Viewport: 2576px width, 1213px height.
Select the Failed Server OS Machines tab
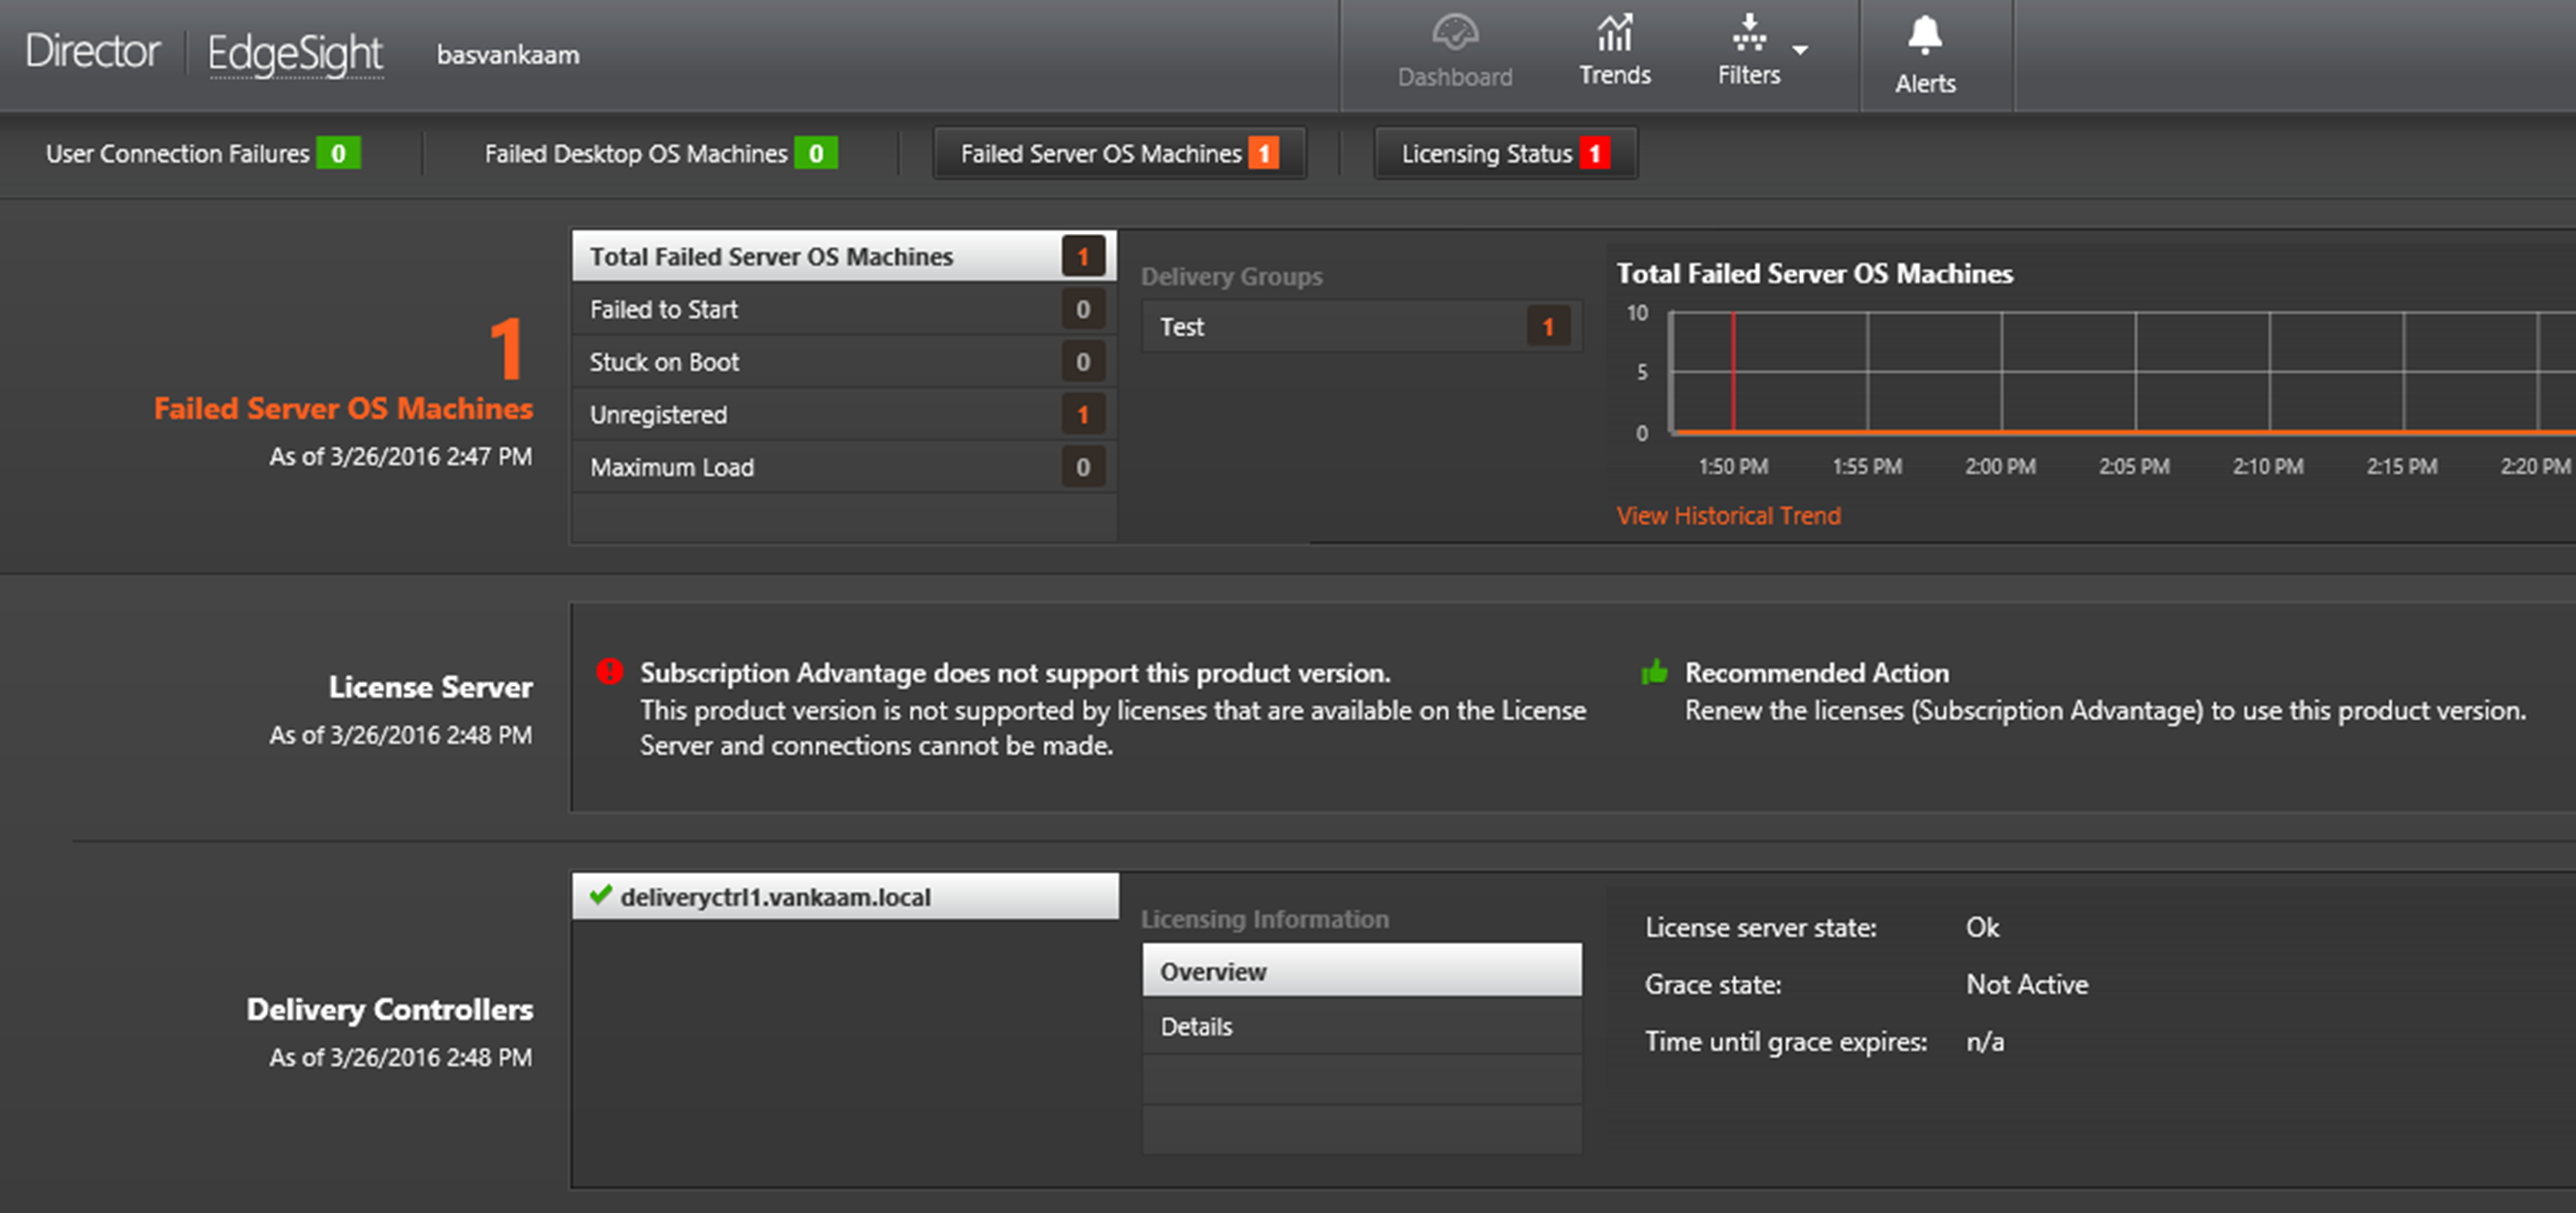pos(1120,153)
